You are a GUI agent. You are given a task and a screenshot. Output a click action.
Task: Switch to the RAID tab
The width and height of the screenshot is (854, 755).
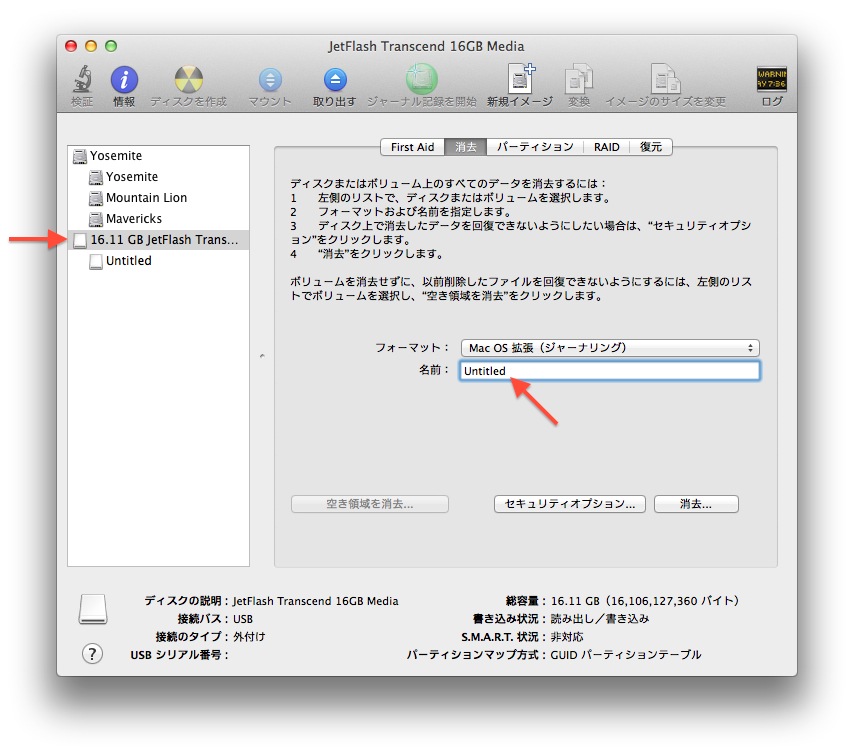tap(607, 147)
